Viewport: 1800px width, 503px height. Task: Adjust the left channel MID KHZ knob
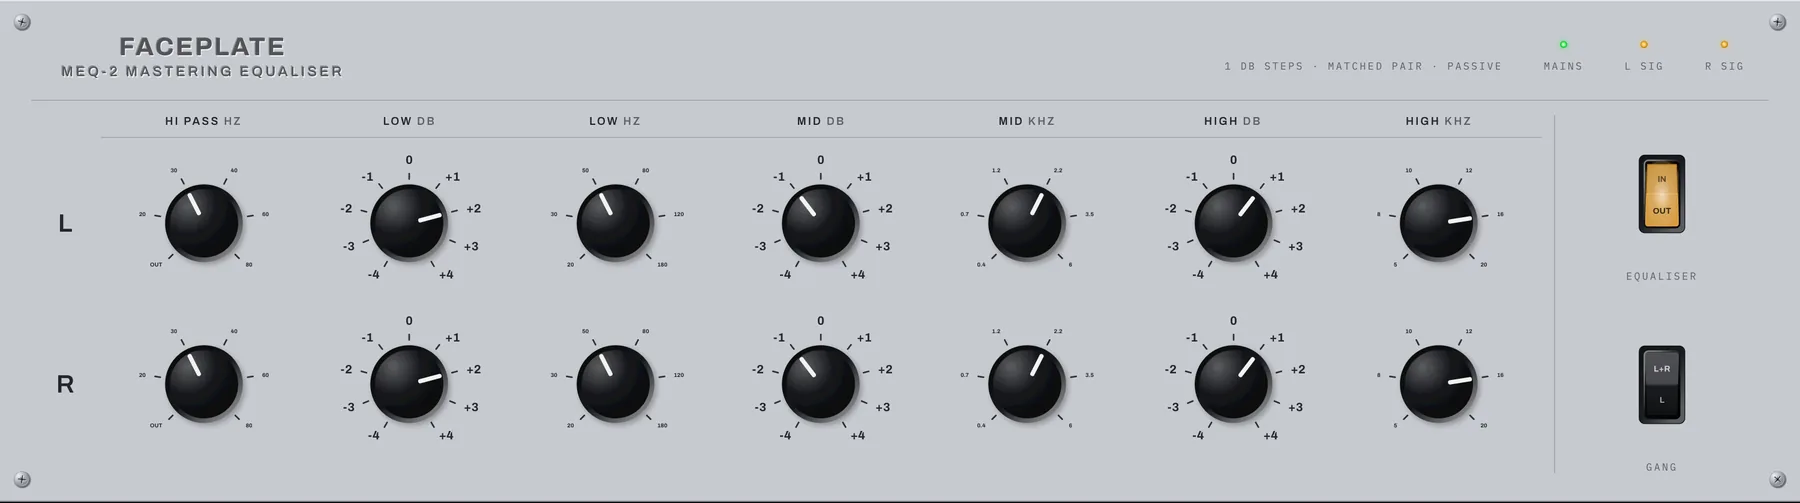(x=1027, y=222)
